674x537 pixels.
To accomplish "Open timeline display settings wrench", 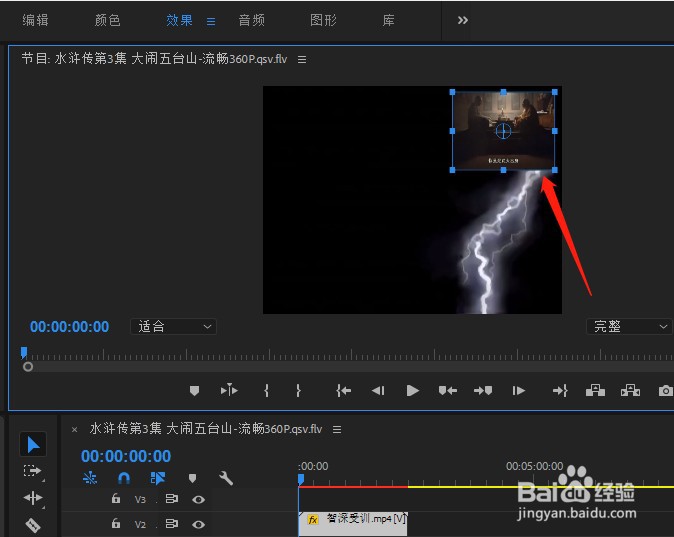I will point(226,478).
